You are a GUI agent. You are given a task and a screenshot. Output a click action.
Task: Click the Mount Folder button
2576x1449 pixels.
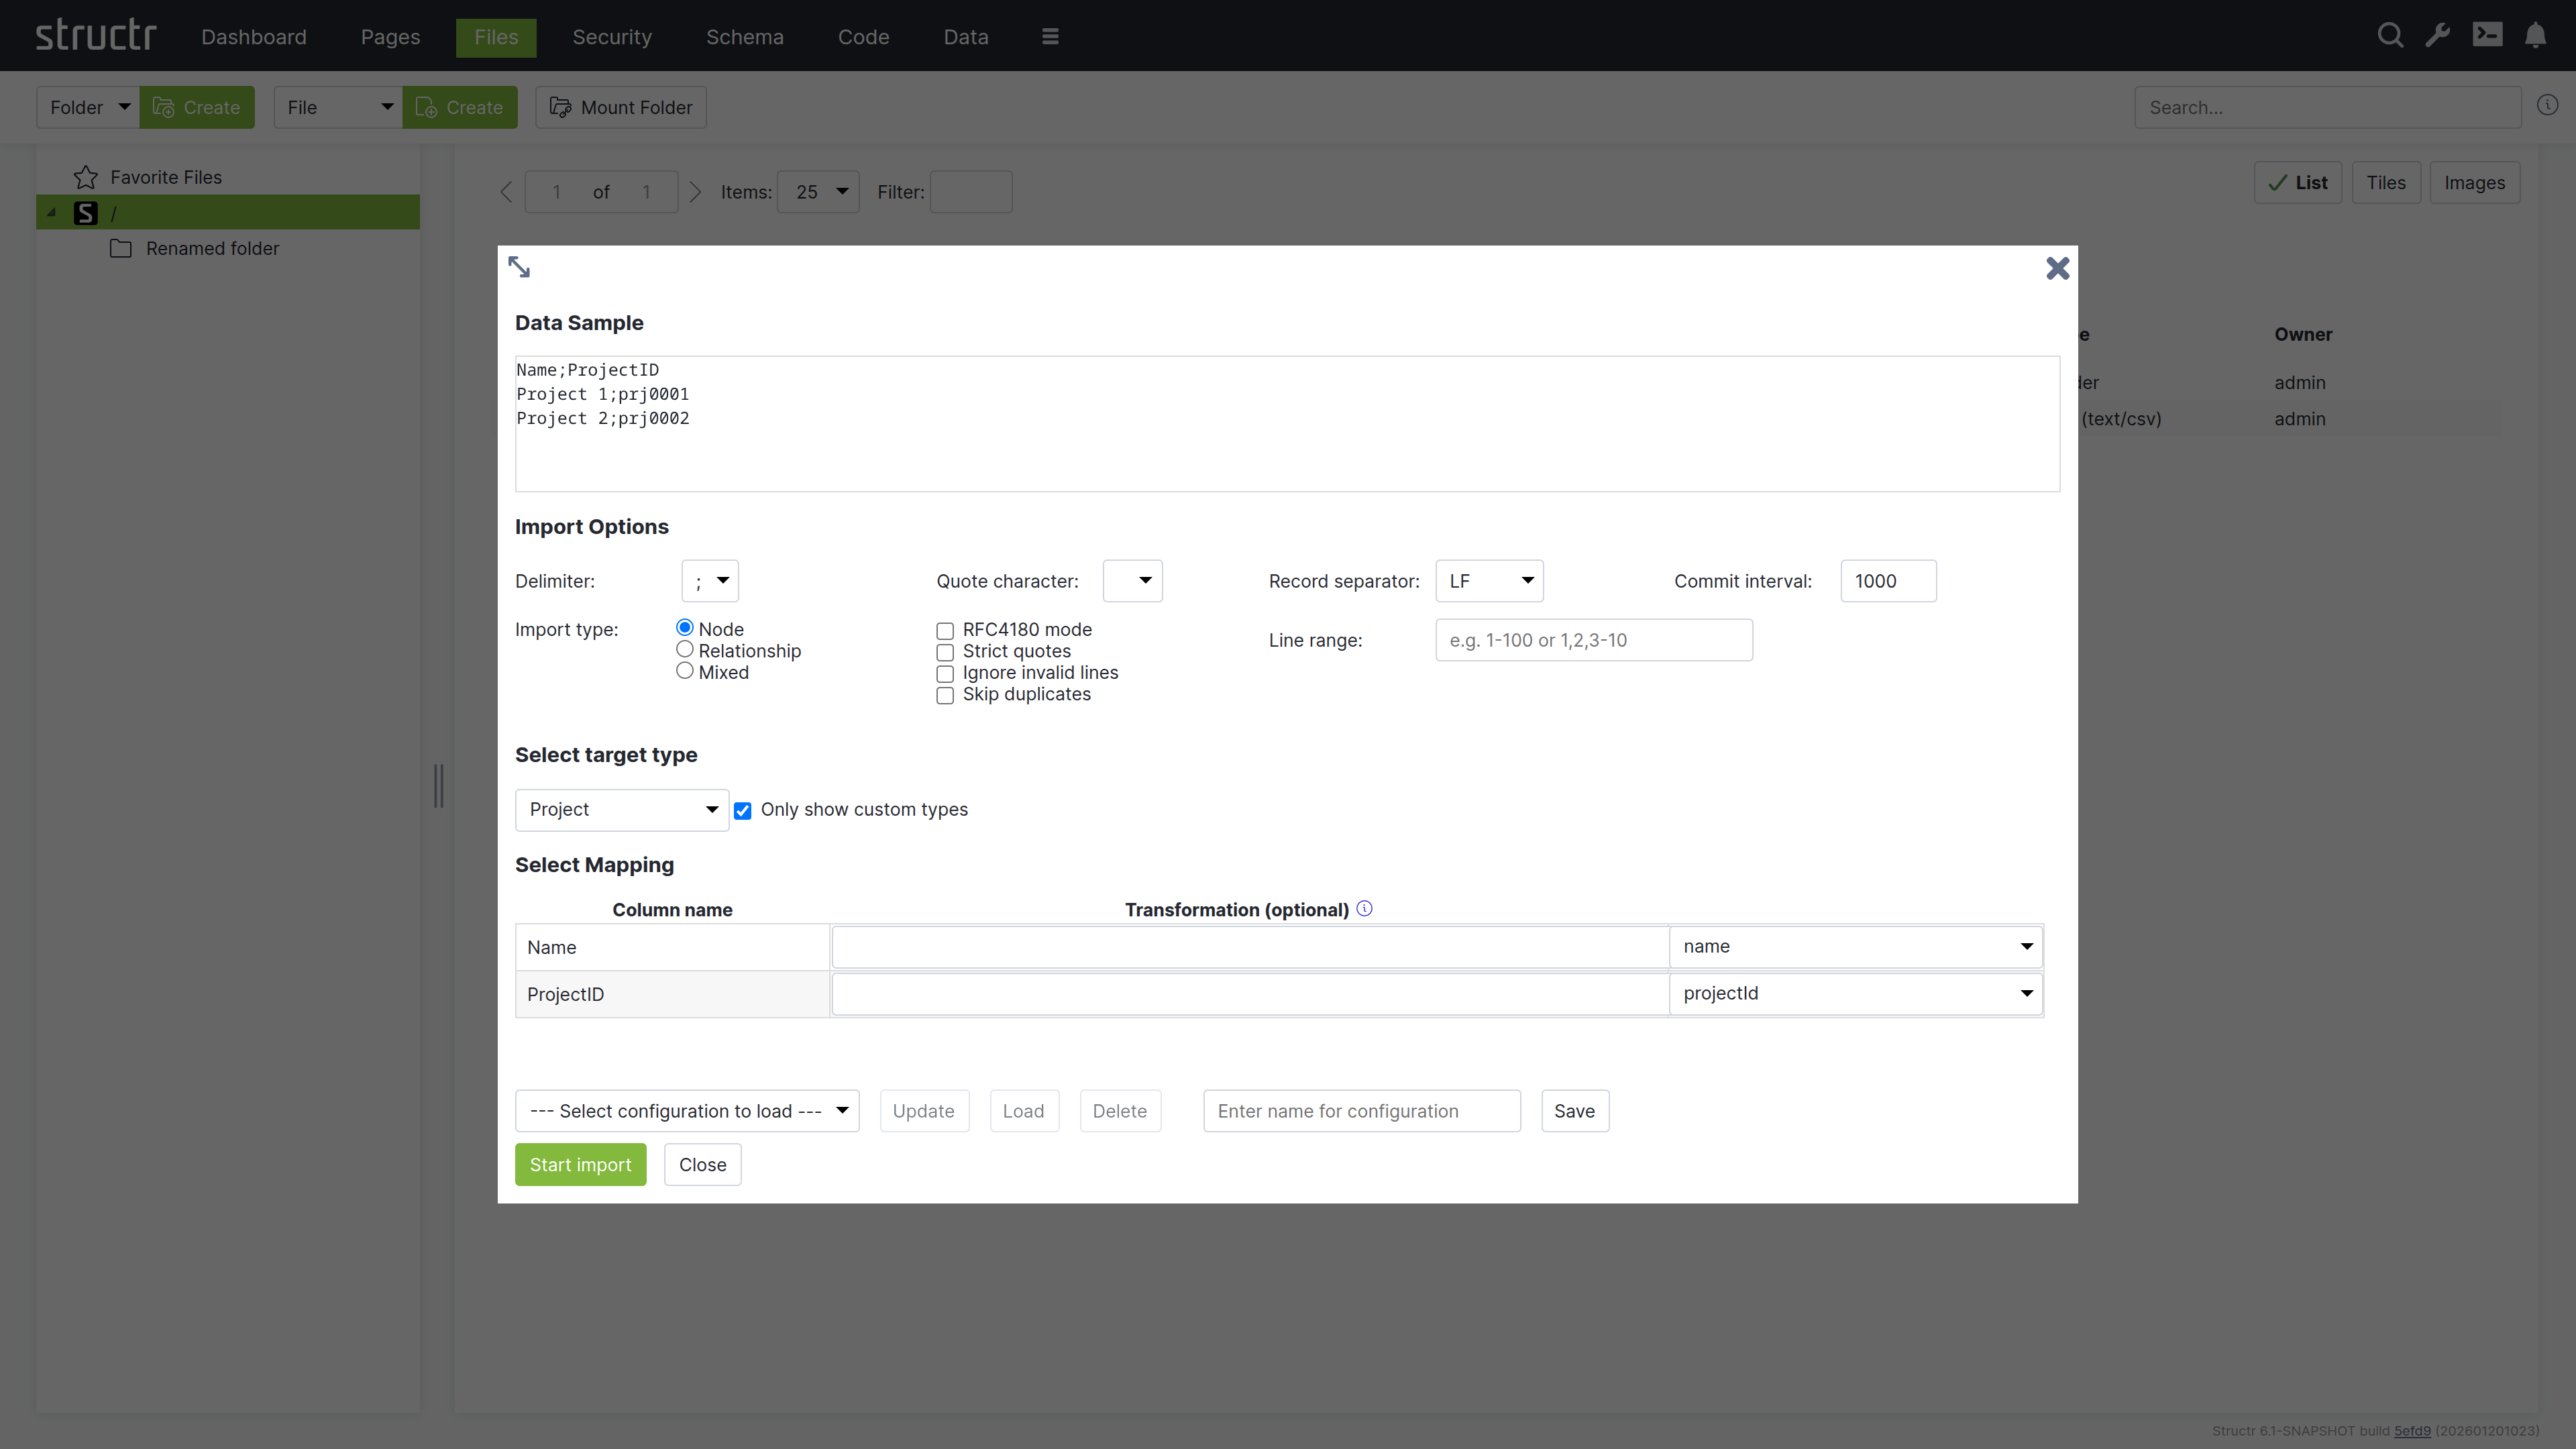(x=620, y=107)
